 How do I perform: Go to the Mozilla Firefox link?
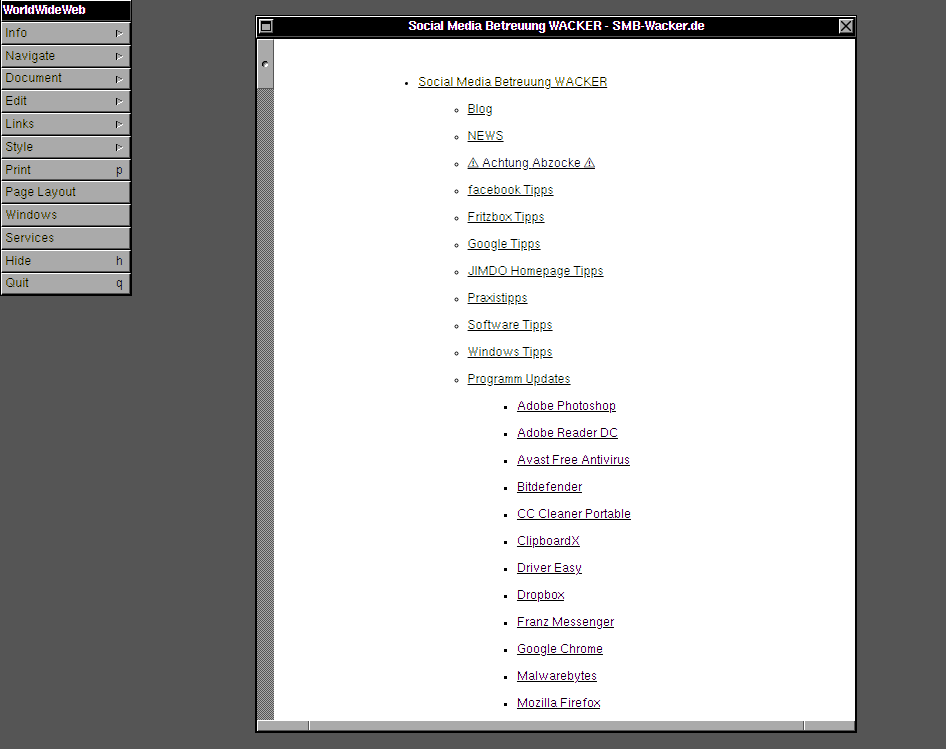[x=559, y=703]
